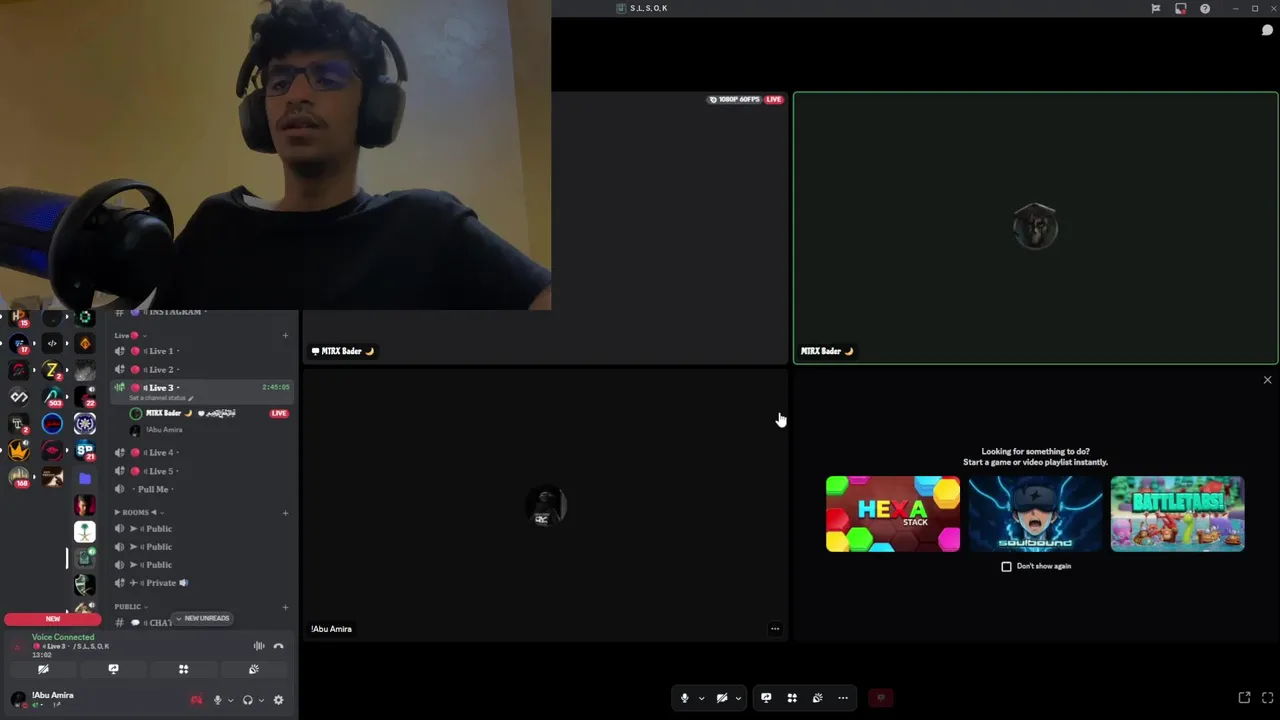The width and height of the screenshot is (1280, 720).
Task: Join the Pull Me voice channel
Action: point(200,489)
